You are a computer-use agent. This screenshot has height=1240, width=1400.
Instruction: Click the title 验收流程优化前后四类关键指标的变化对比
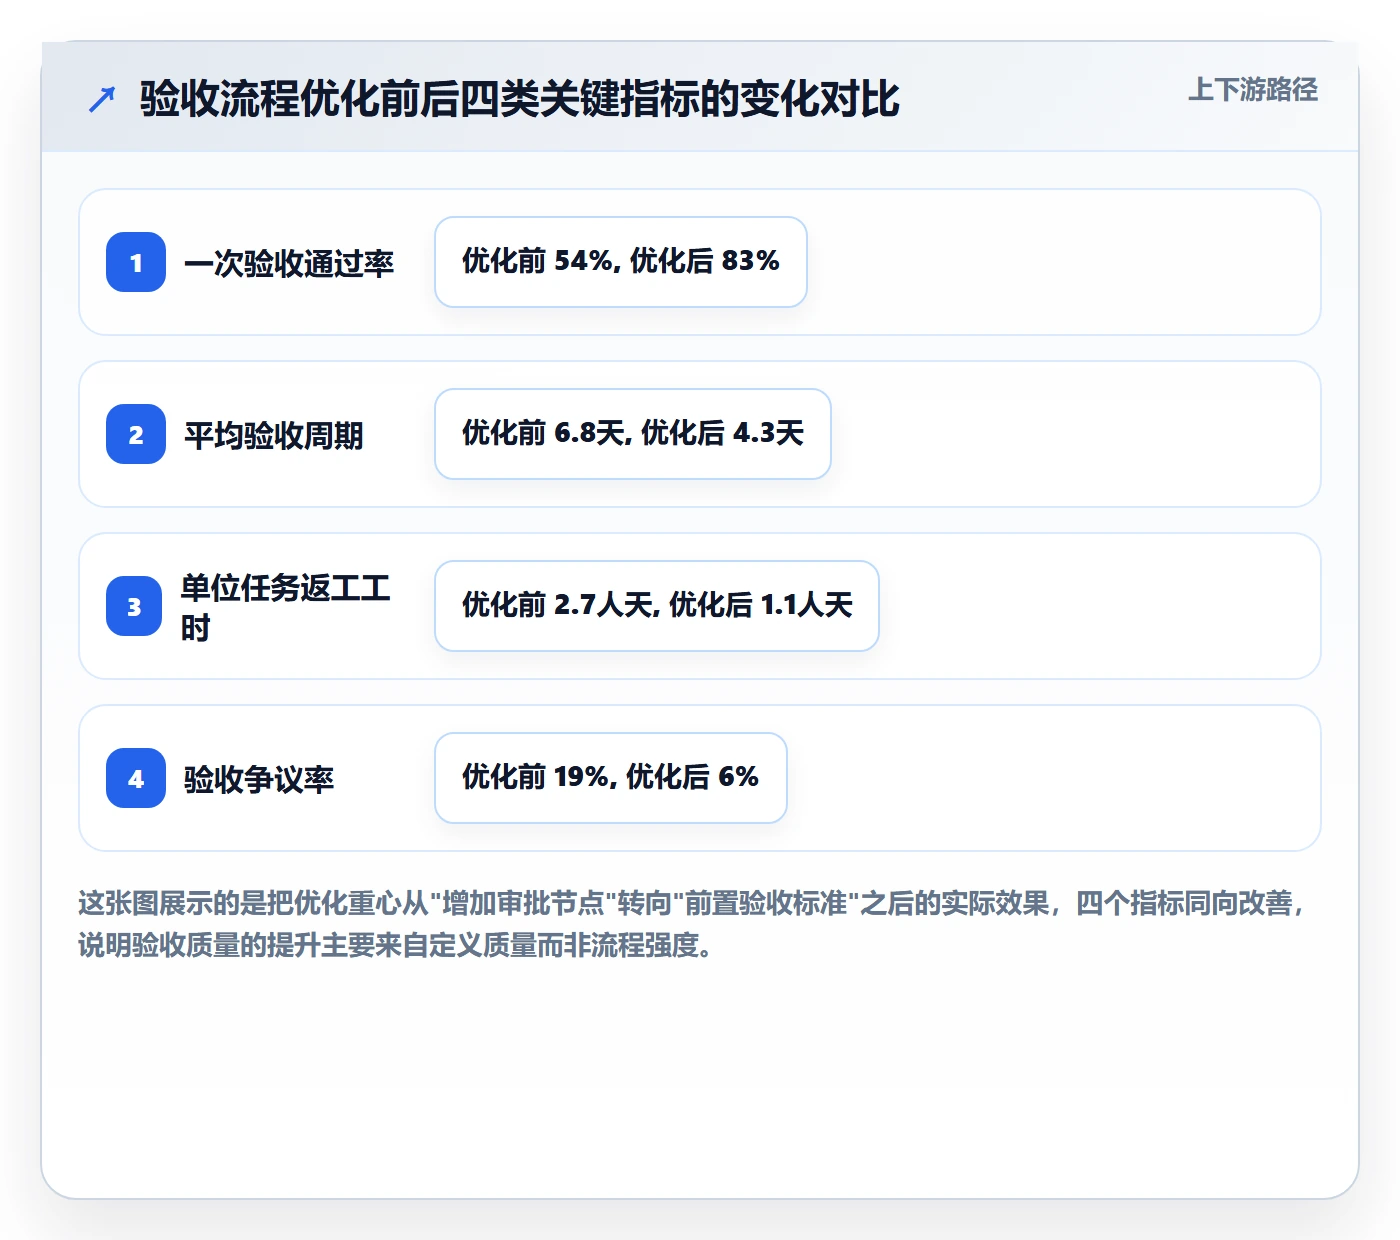pyautogui.click(x=520, y=99)
